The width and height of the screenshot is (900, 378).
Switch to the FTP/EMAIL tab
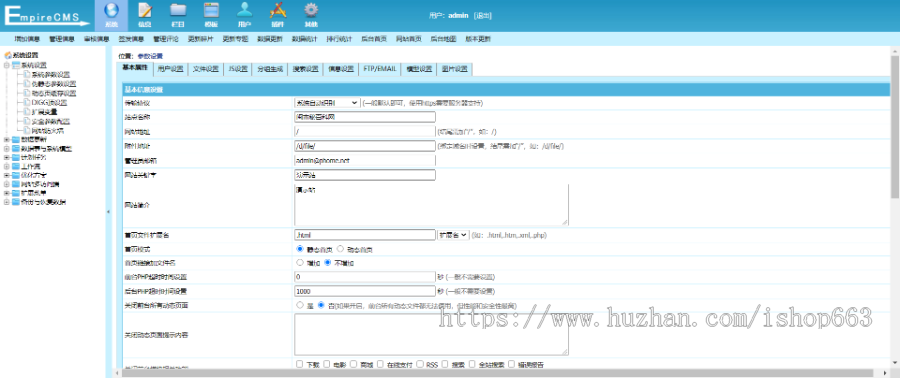pos(379,69)
